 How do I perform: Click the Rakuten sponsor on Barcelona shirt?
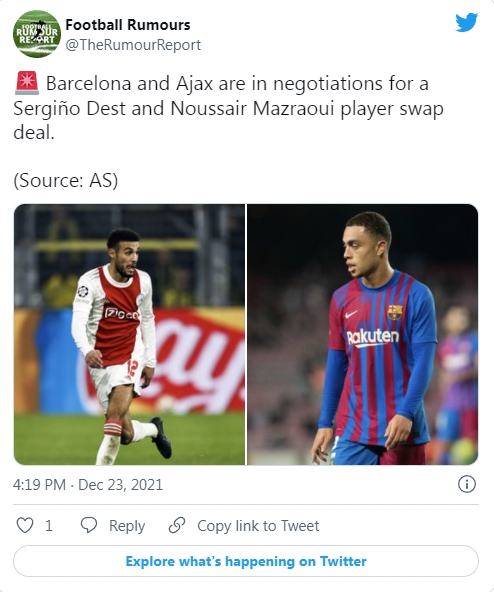pyautogui.click(x=372, y=337)
